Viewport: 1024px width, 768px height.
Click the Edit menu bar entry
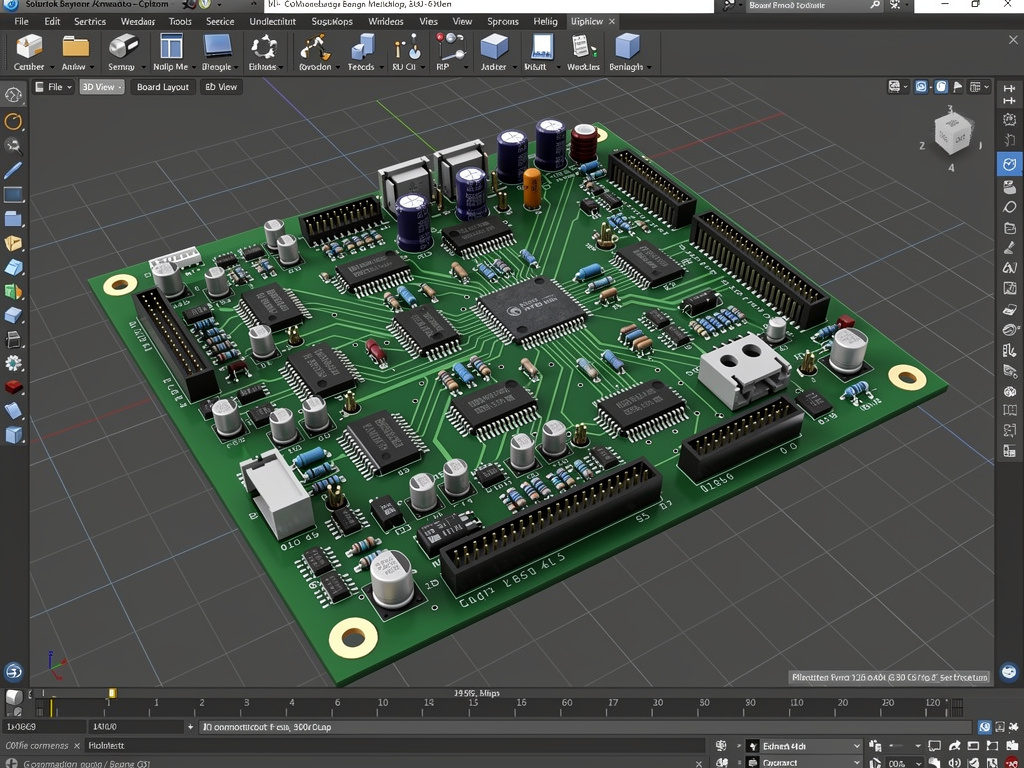pyautogui.click(x=51, y=20)
